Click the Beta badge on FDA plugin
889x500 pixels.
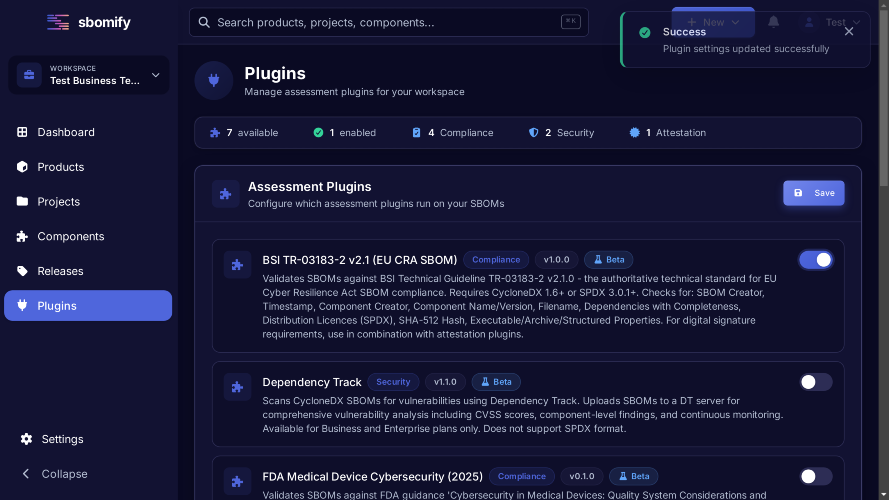point(634,476)
